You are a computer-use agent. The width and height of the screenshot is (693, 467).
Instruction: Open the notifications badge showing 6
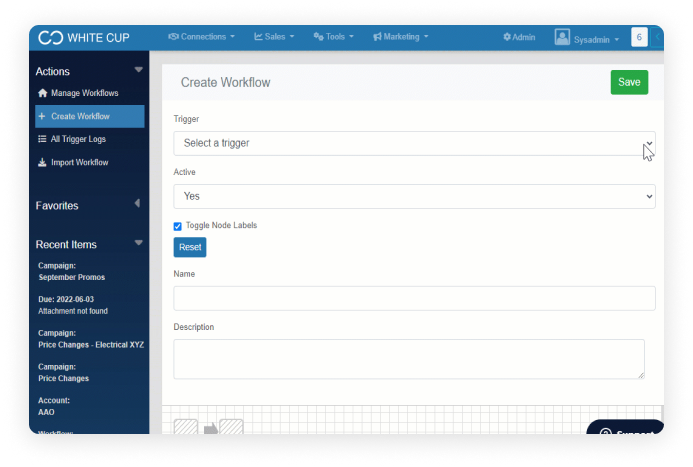(x=639, y=37)
